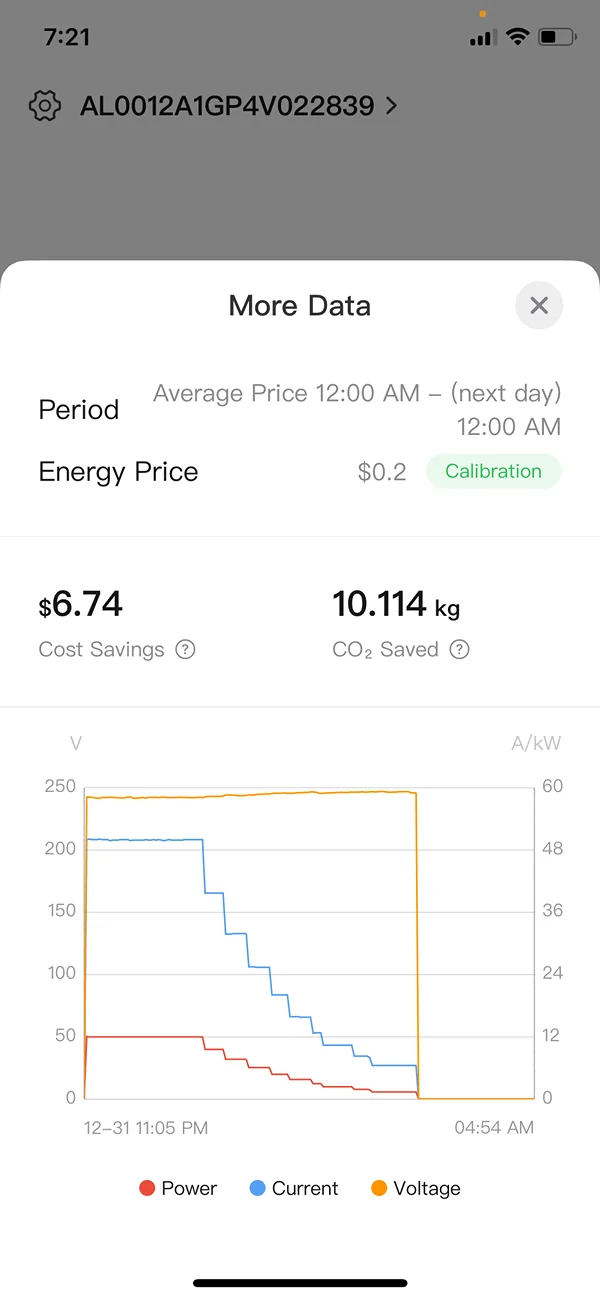The image size is (600, 1300).
Task: Dismiss the More Data sheet
Action: [539, 305]
